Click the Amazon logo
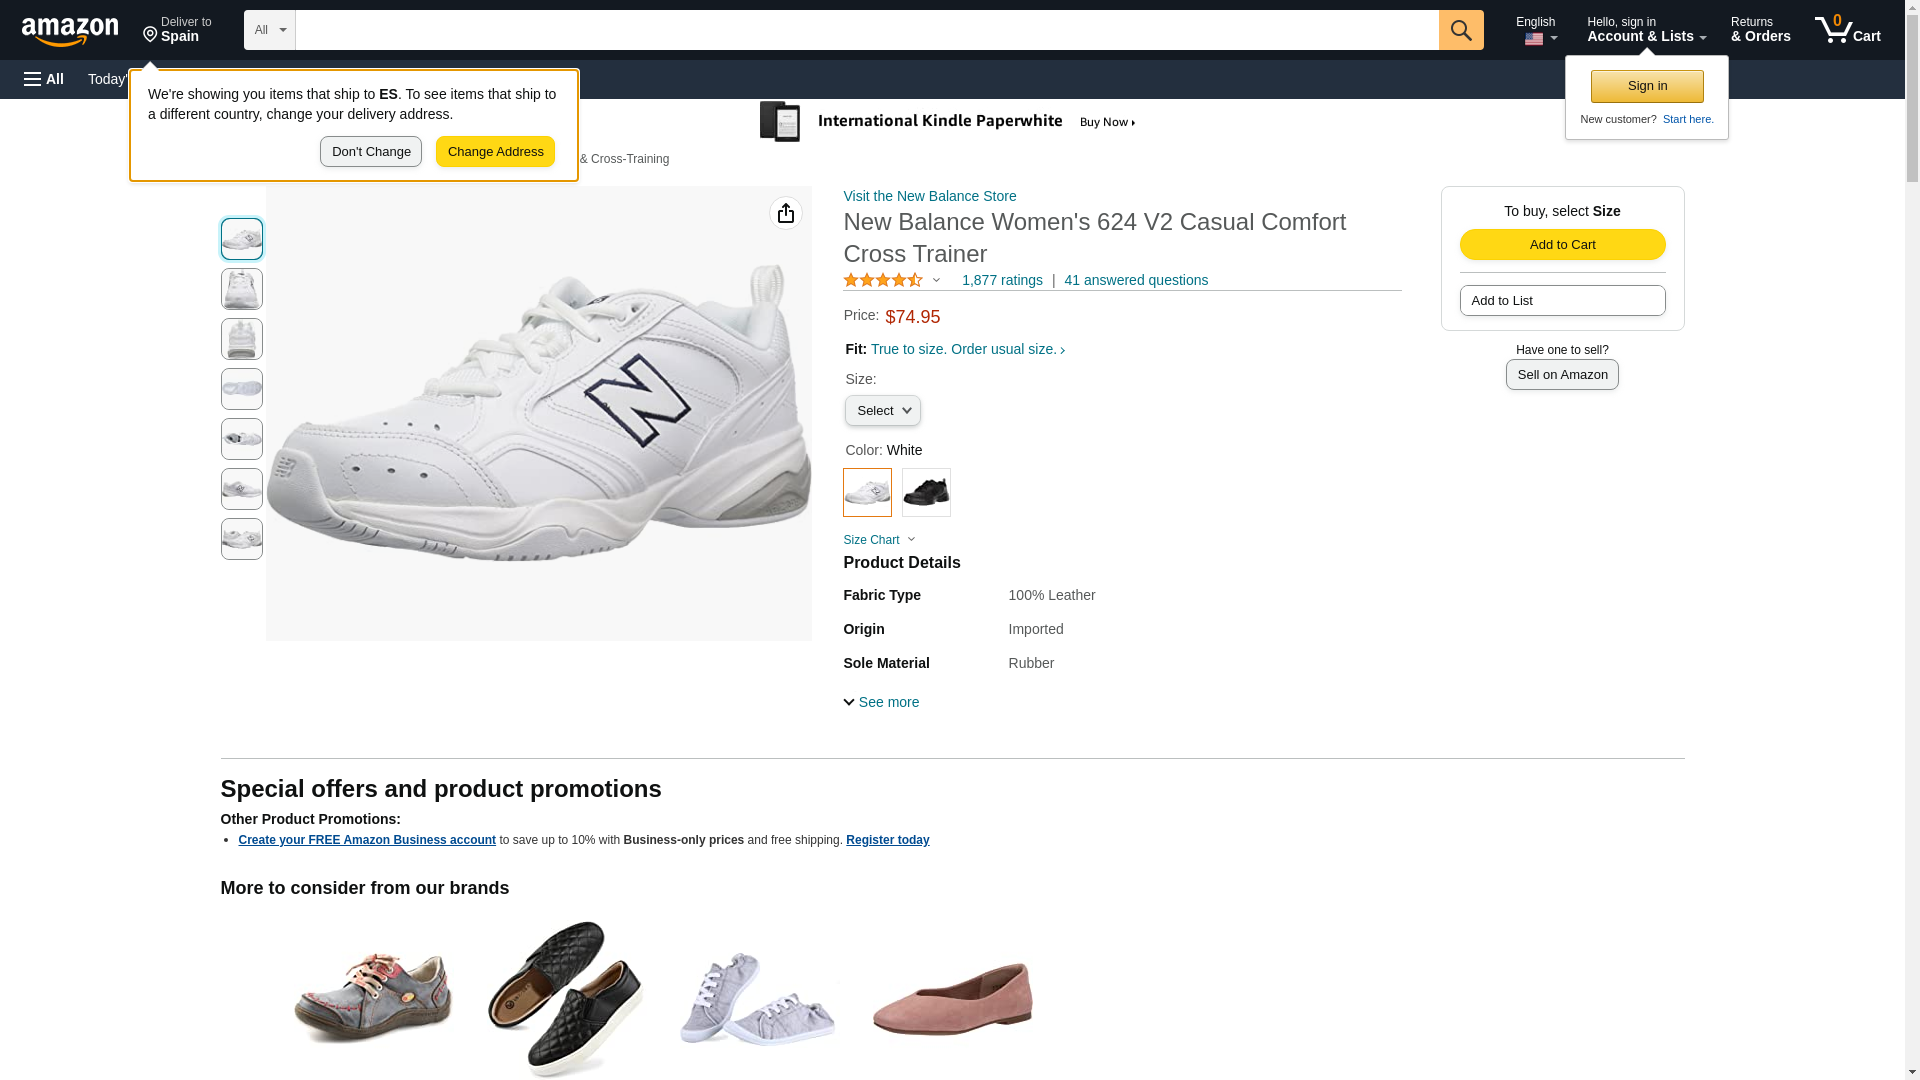The height and width of the screenshot is (1080, 1920). click(70, 31)
